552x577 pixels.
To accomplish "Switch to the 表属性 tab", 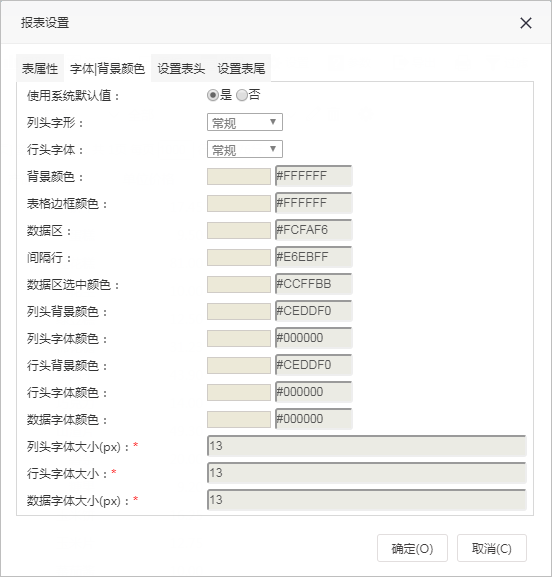I will coord(40,68).
